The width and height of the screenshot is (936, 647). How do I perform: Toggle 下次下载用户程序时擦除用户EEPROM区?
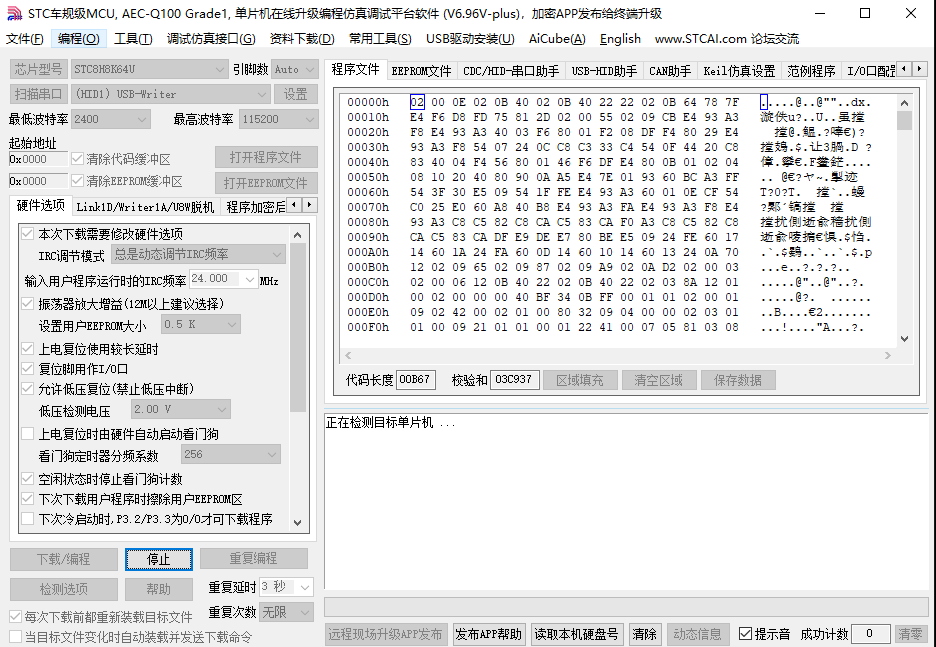(x=27, y=498)
